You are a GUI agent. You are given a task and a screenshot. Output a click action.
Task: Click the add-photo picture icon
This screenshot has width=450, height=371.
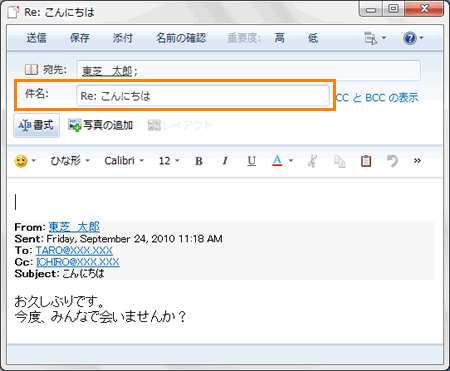click(75, 125)
